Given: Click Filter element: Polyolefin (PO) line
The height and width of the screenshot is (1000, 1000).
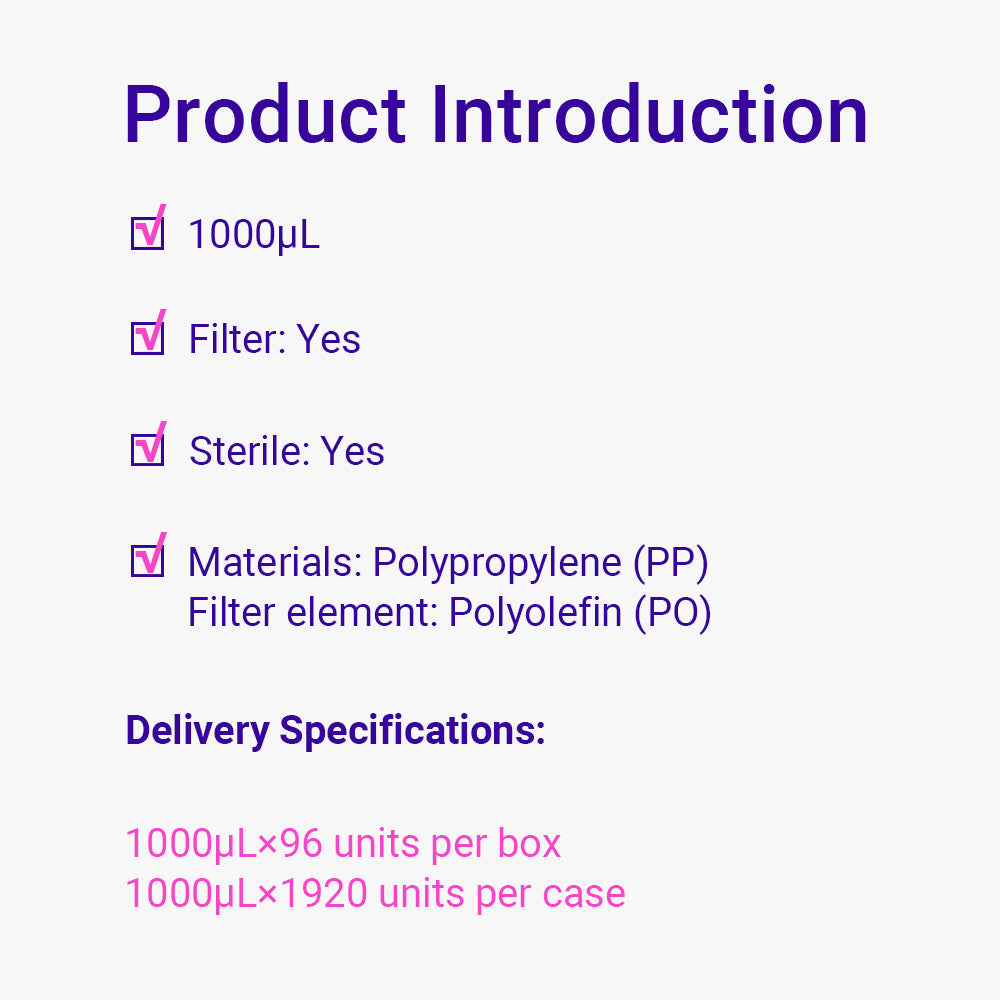Looking at the screenshot, I should [449, 614].
